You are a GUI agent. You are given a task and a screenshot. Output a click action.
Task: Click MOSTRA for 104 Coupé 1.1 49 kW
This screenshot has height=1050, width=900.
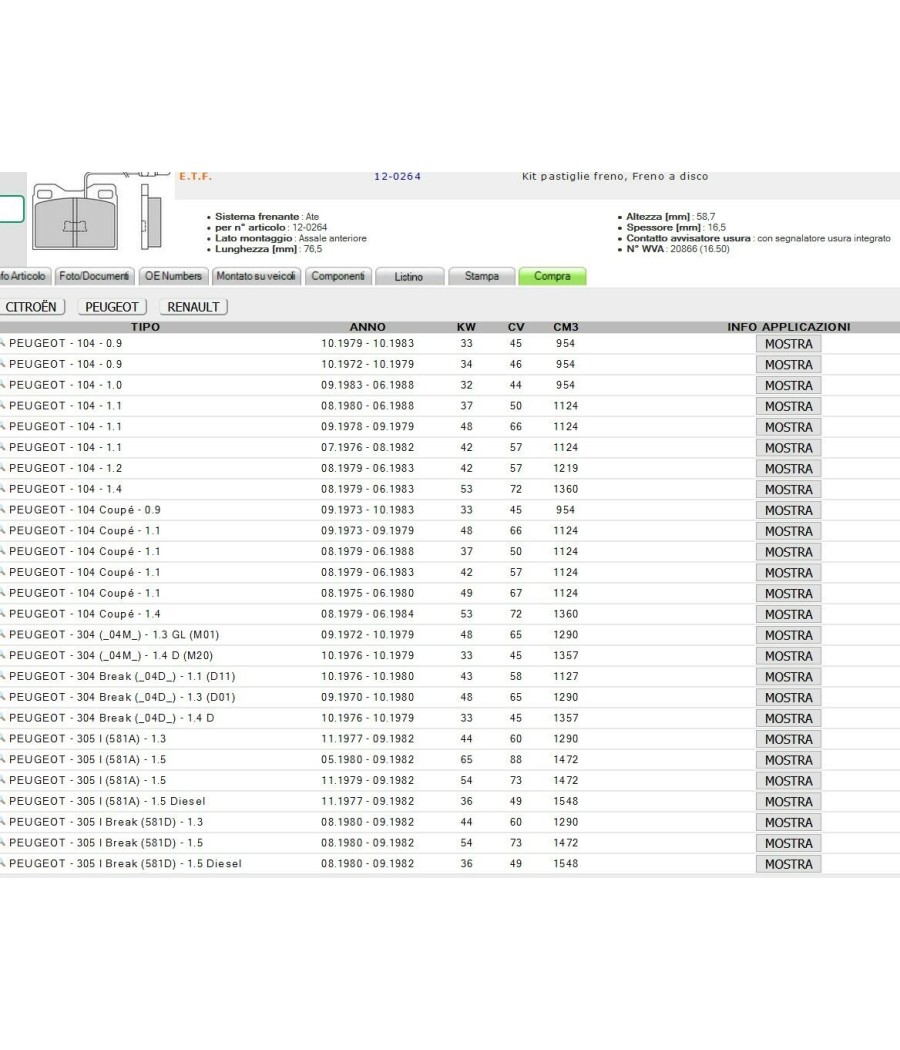pyautogui.click(x=789, y=593)
